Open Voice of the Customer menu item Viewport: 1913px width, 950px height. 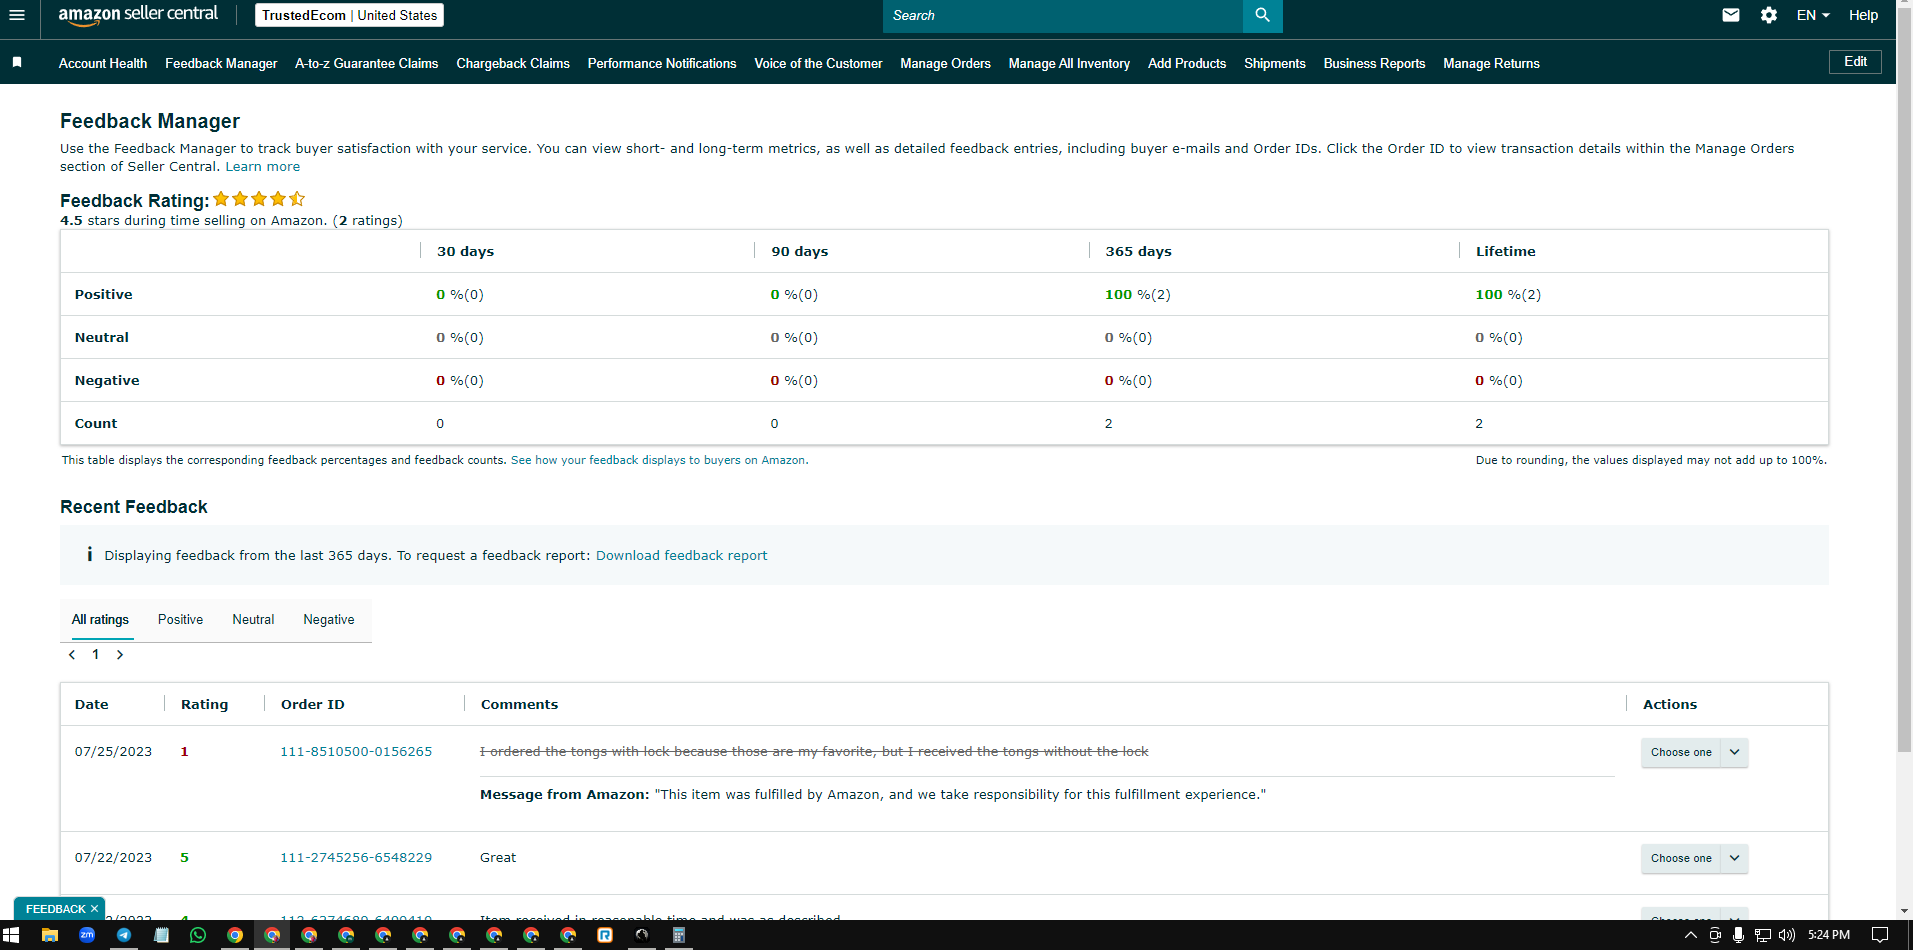pos(818,63)
